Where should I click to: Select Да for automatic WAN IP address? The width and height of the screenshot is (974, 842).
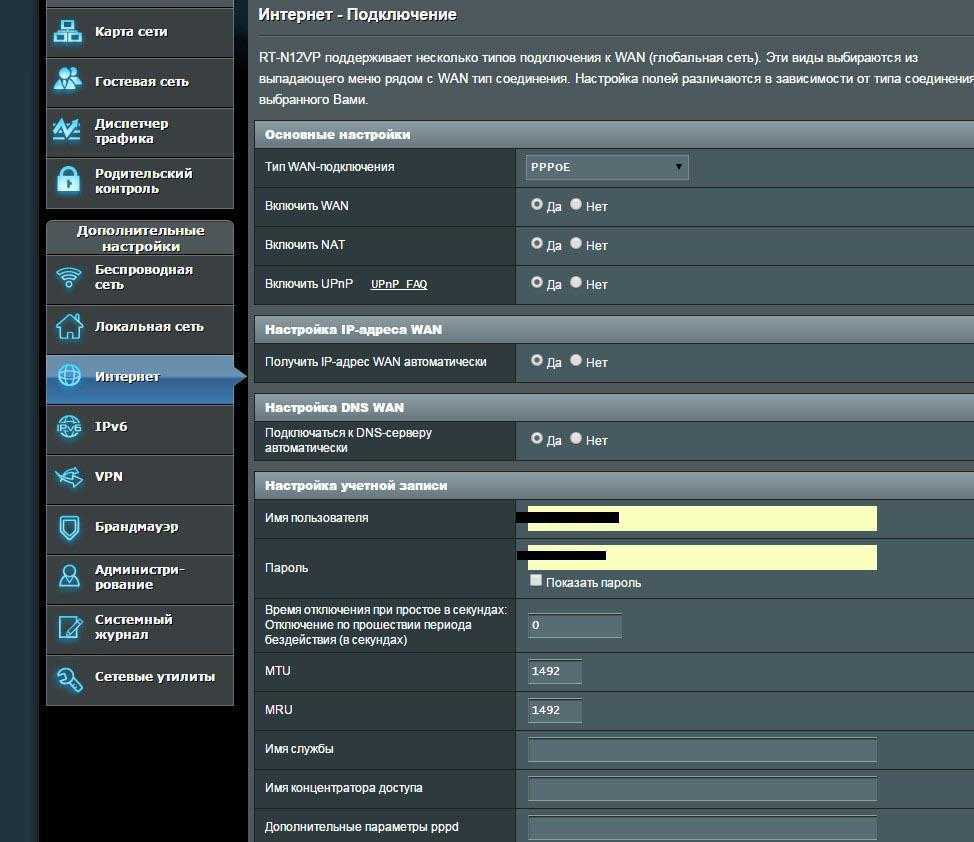pos(537,360)
